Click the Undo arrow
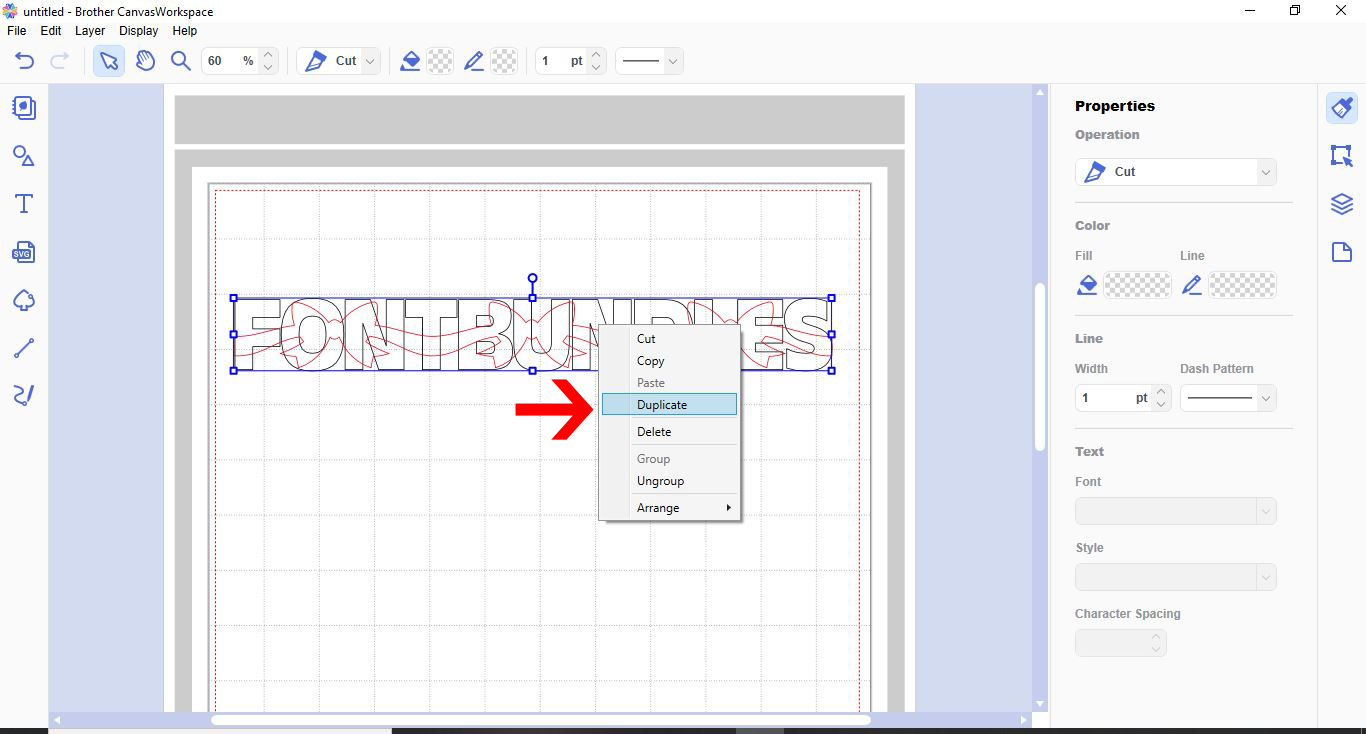The width and height of the screenshot is (1366, 734). pyautogui.click(x=23, y=61)
